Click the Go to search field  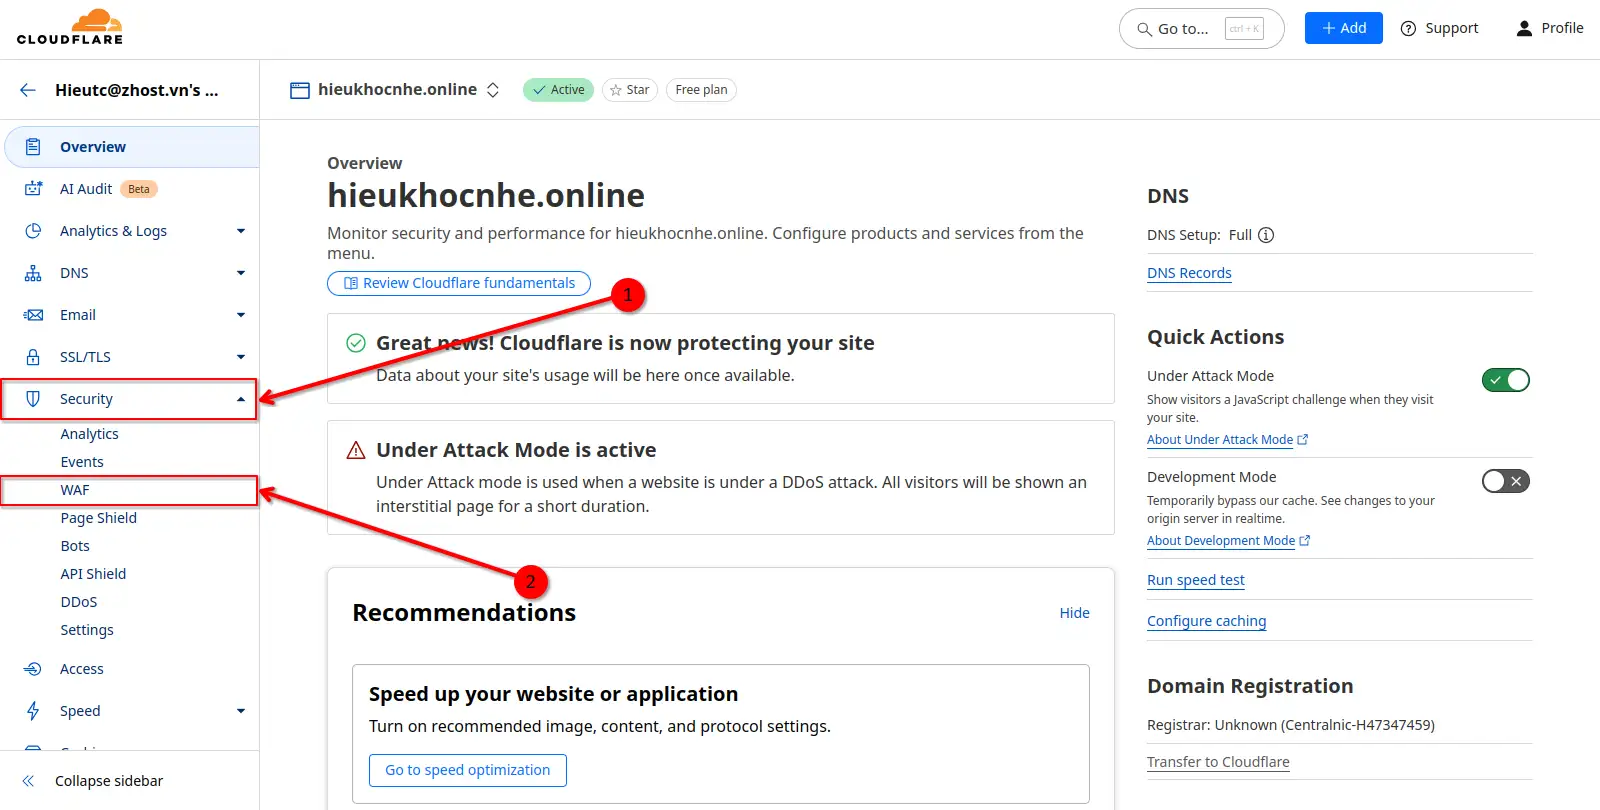point(1200,29)
